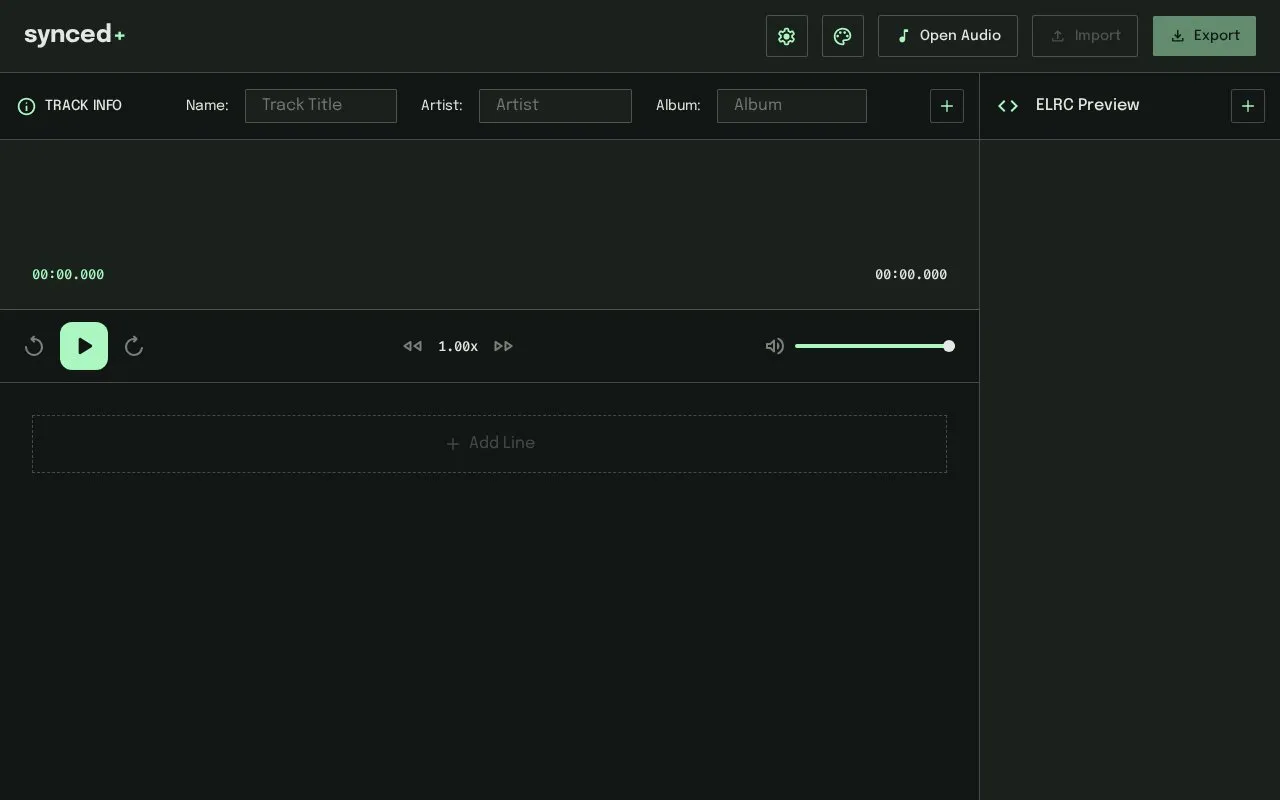Expand ELRC Preview with plus button

[x=1248, y=106]
